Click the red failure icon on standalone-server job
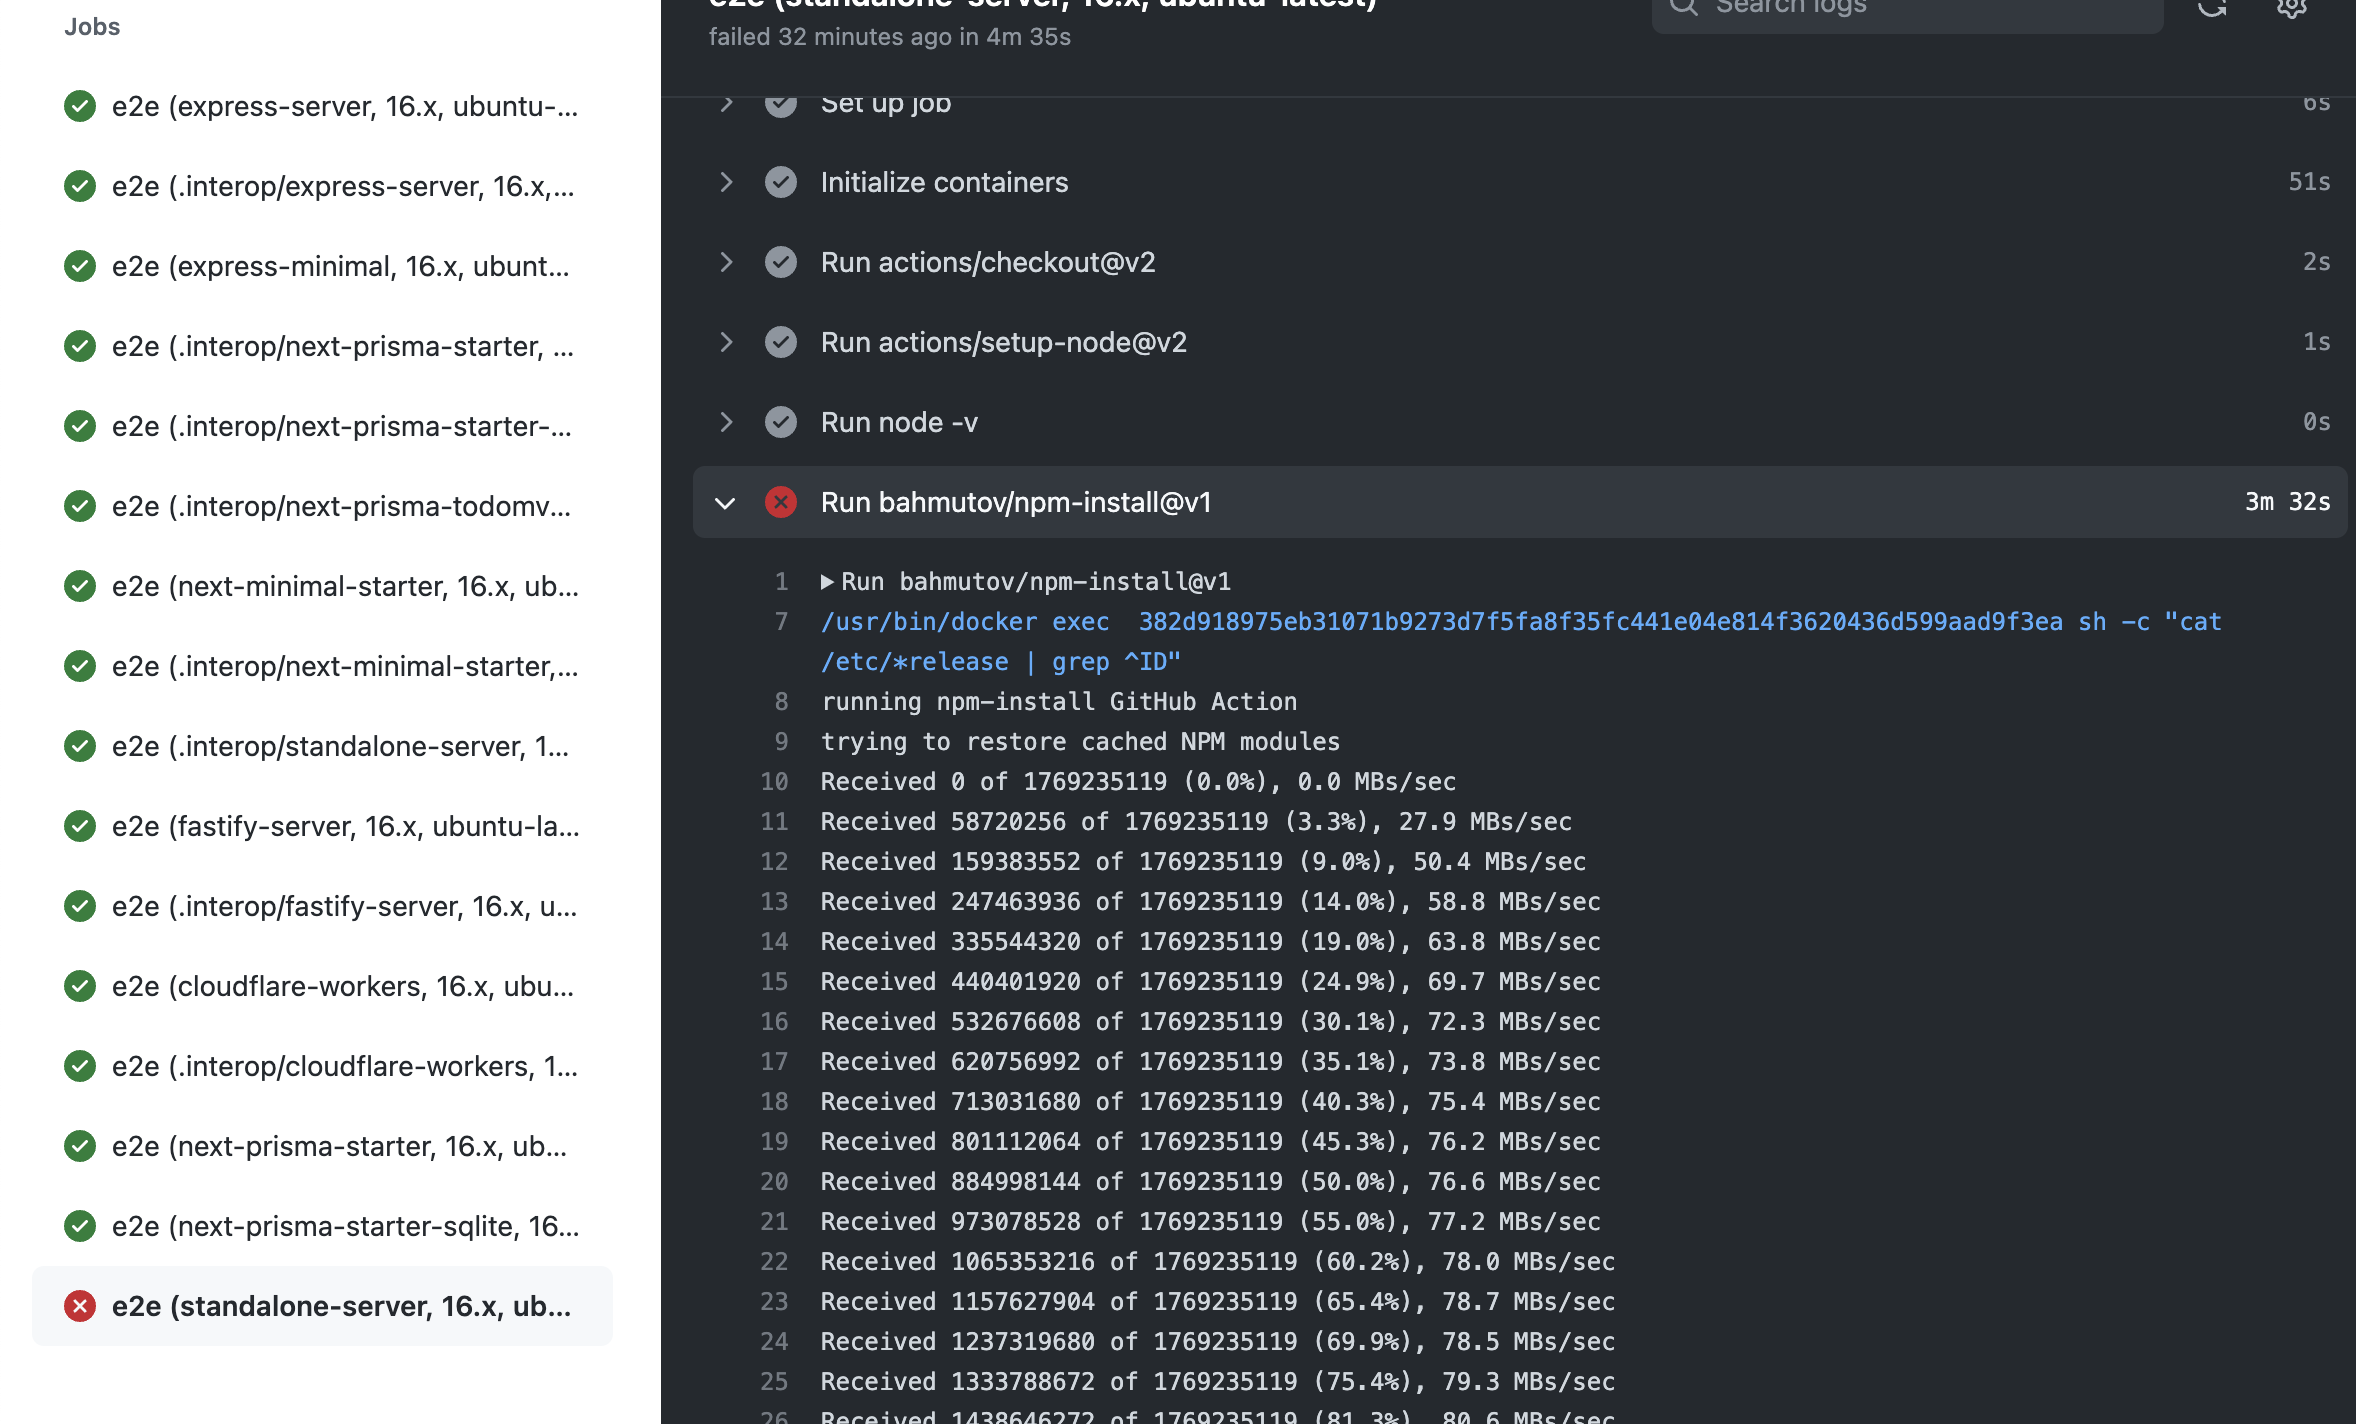The image size is (2378, 1424). click(79, 1306)
